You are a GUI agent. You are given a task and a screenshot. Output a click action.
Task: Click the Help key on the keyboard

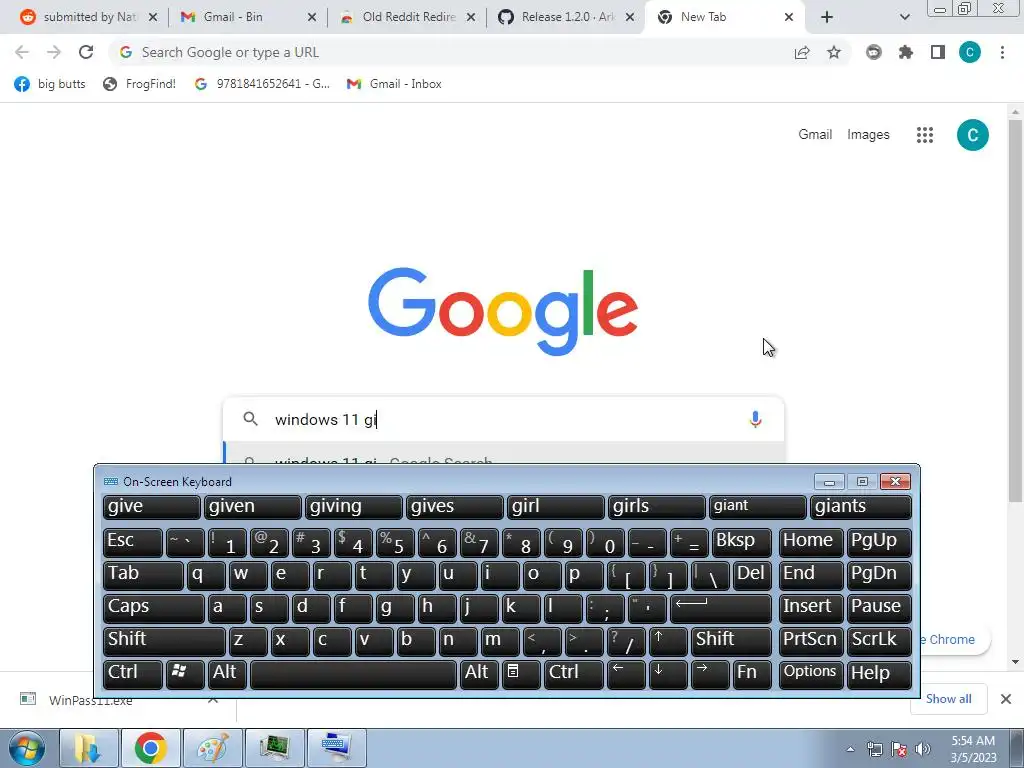pyautogui.click(x=879, y=674)
